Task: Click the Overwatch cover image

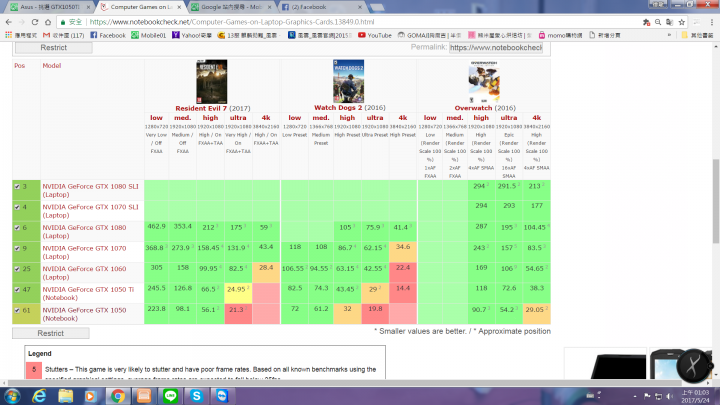Action: (x=484, y=82)
